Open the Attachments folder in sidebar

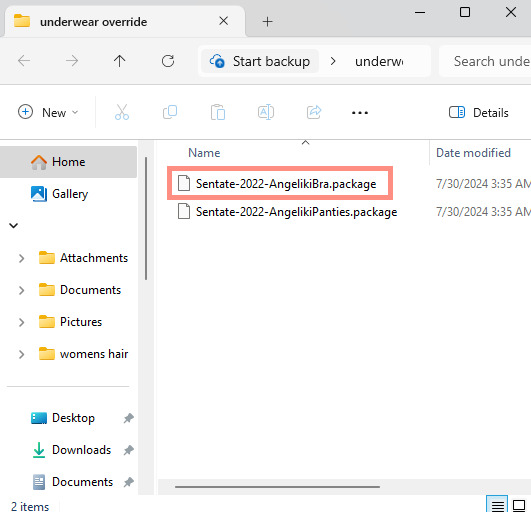[83, 258]
